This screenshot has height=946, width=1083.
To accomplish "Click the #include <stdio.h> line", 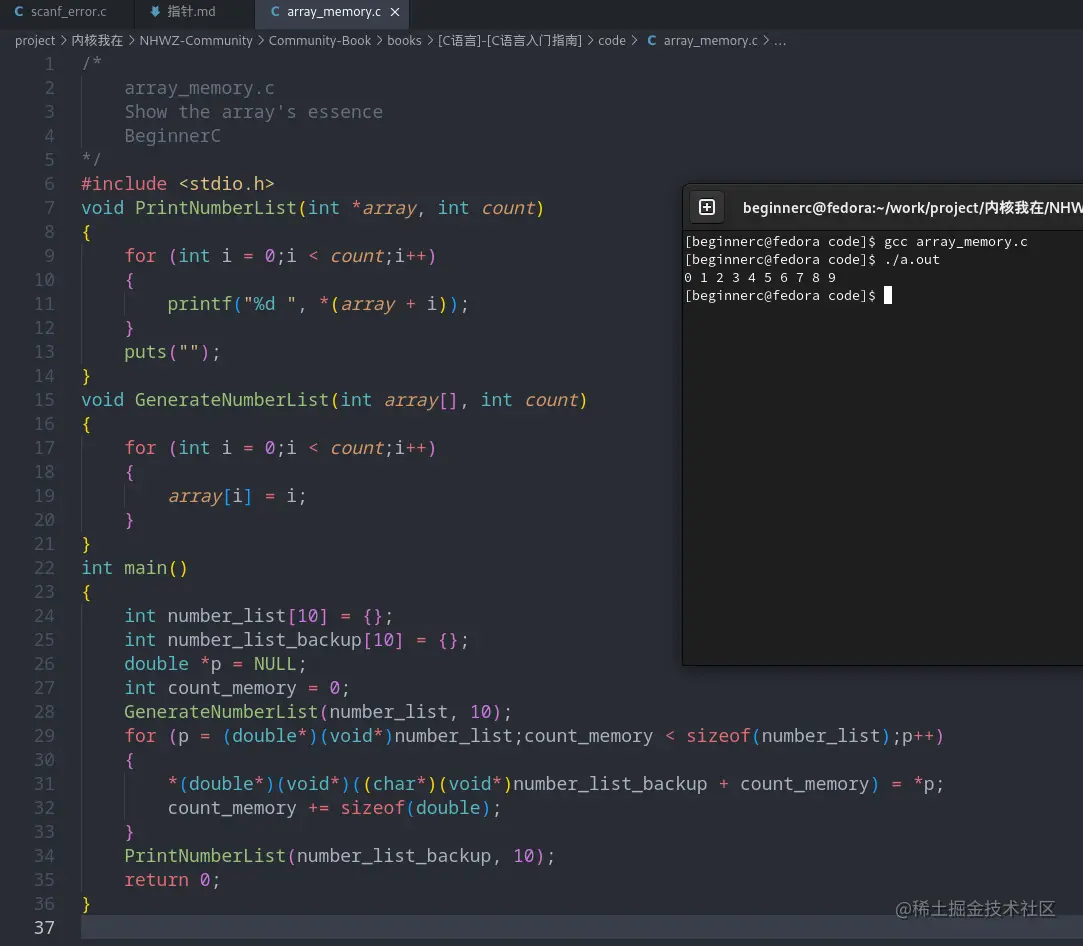I will 178,184.
